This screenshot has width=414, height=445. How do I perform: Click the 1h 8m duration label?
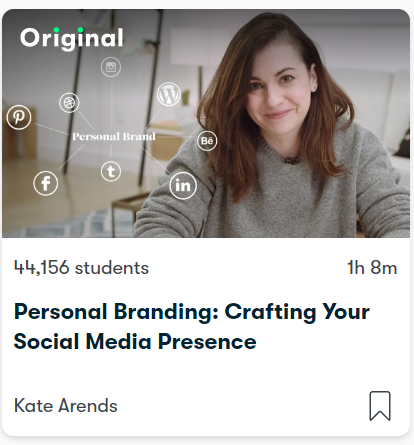click(372, 268)
